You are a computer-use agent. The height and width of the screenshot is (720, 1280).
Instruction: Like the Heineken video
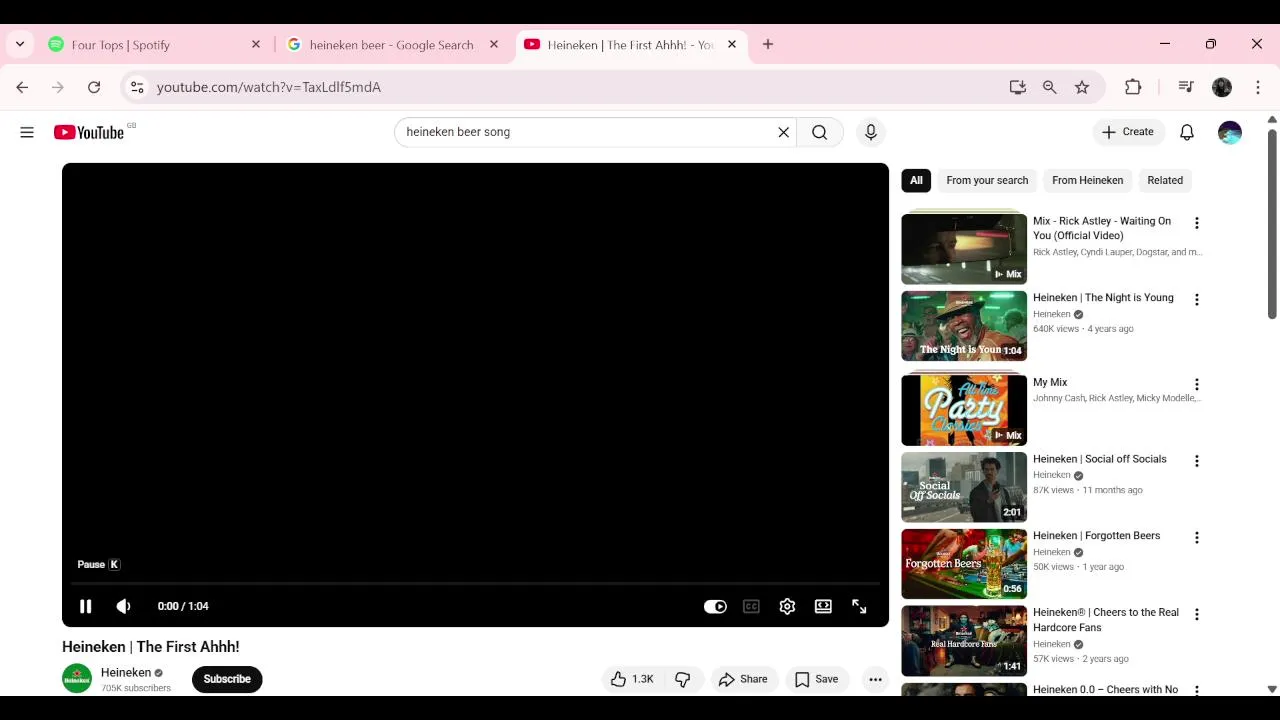pyautogui.click(x=632, y=679)
